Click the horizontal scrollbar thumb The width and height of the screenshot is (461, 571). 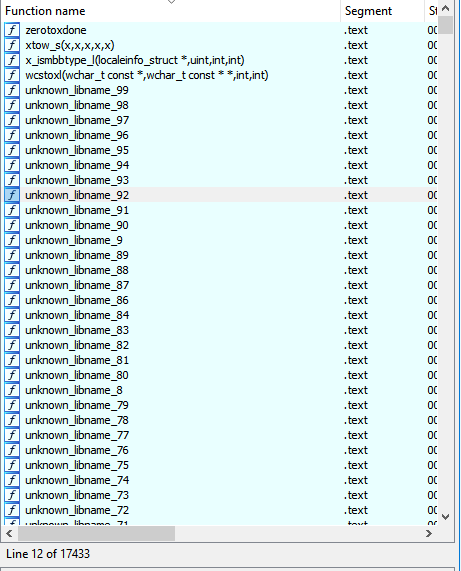pos(96,533)
